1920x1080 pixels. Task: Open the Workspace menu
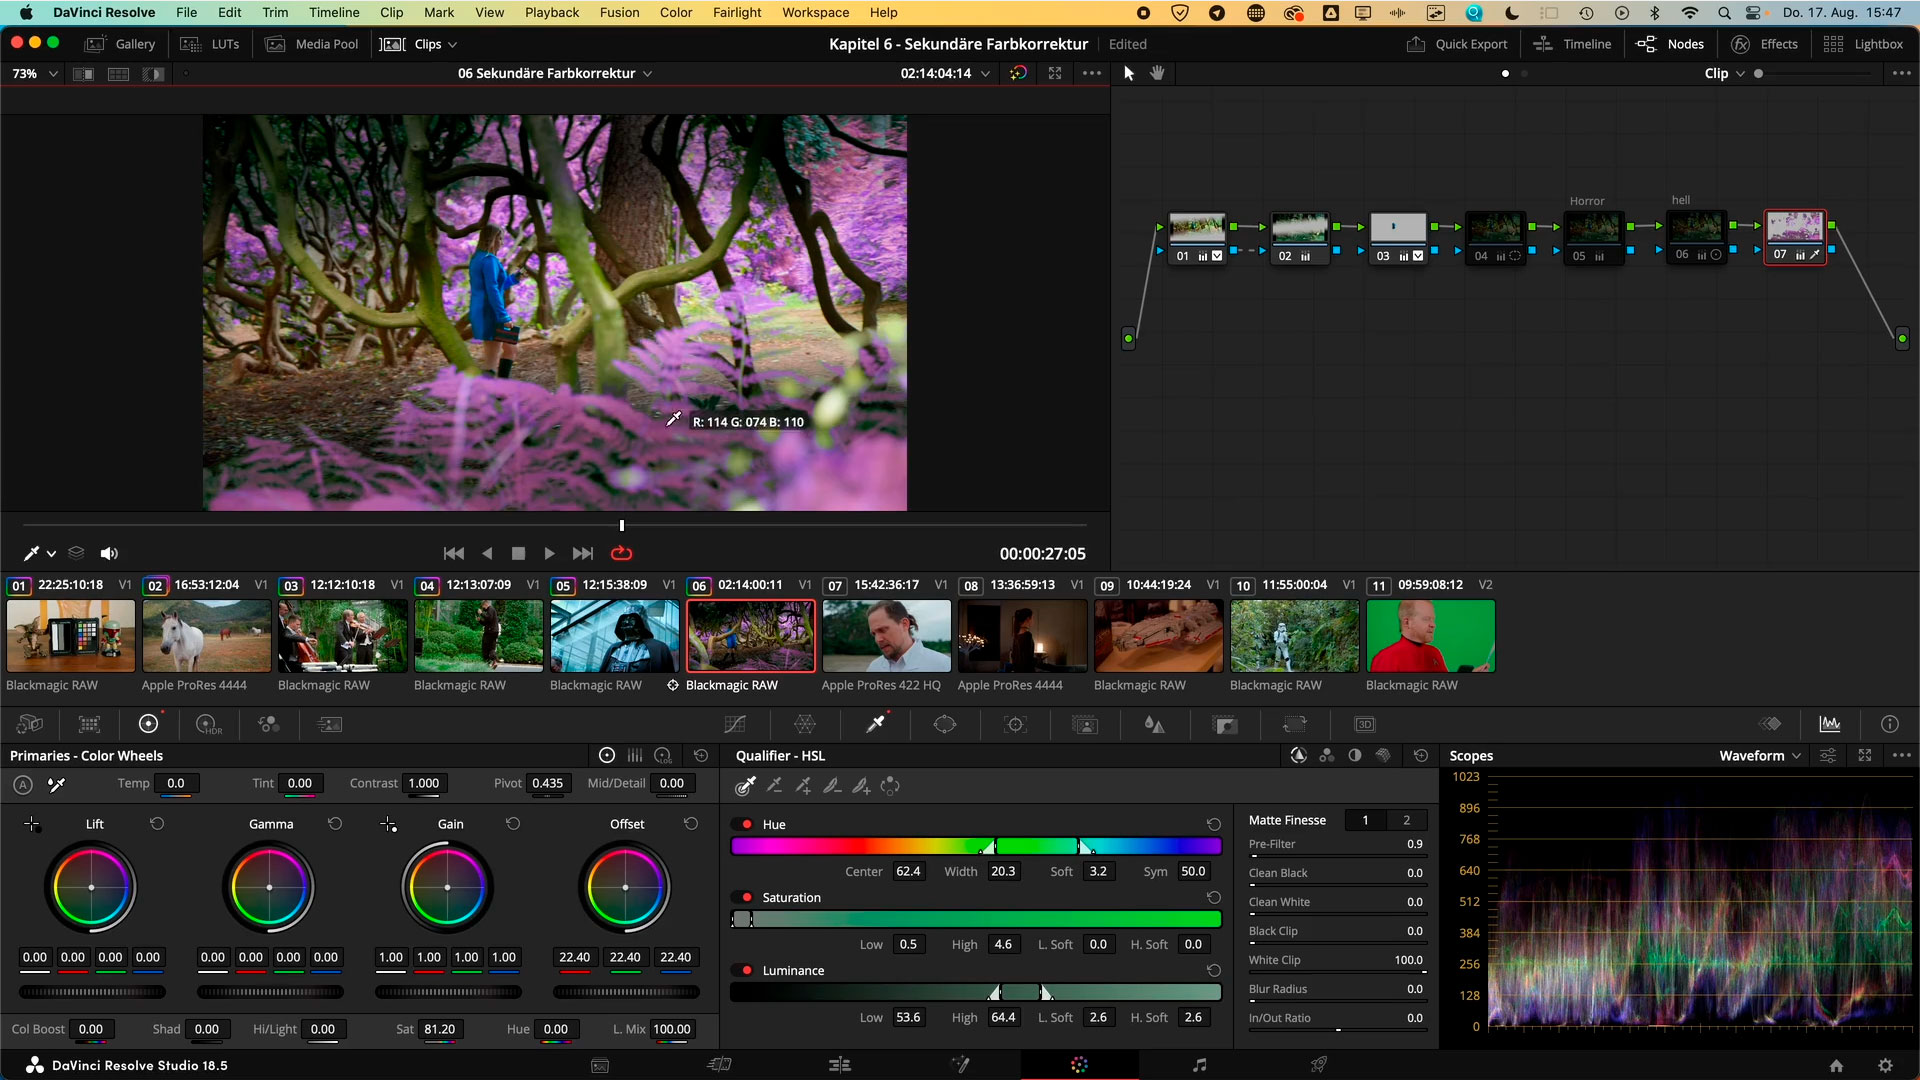(x=815, y=13)
